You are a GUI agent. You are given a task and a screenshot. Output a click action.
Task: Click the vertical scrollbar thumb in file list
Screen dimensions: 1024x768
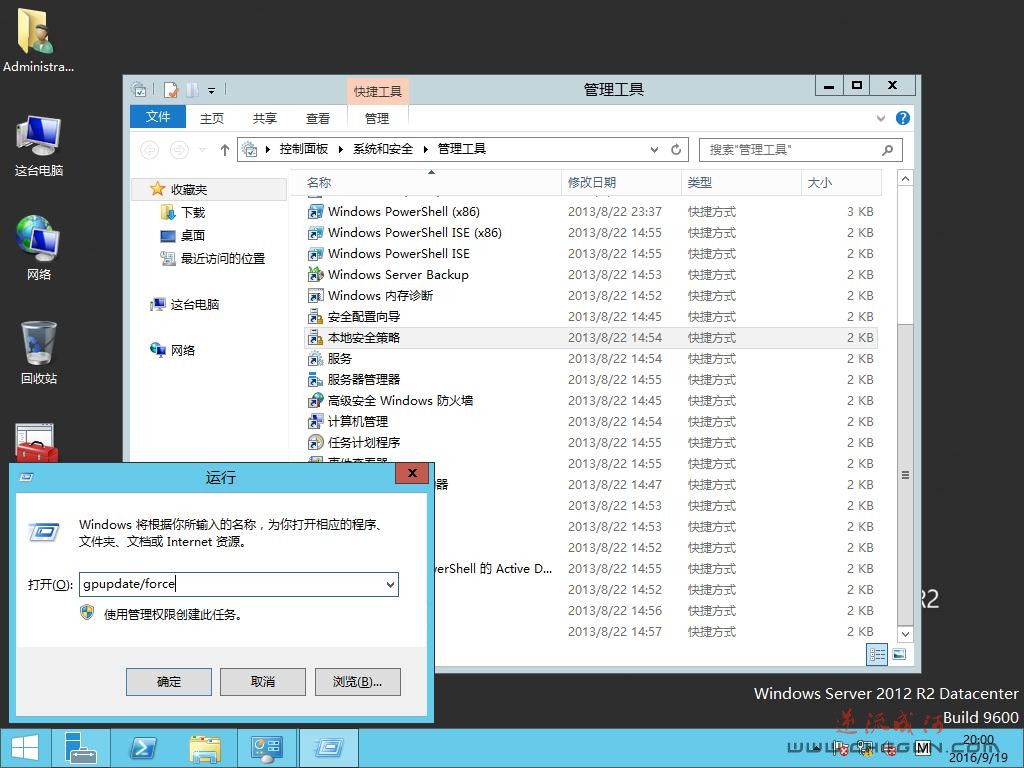click(x=905, y=475)
